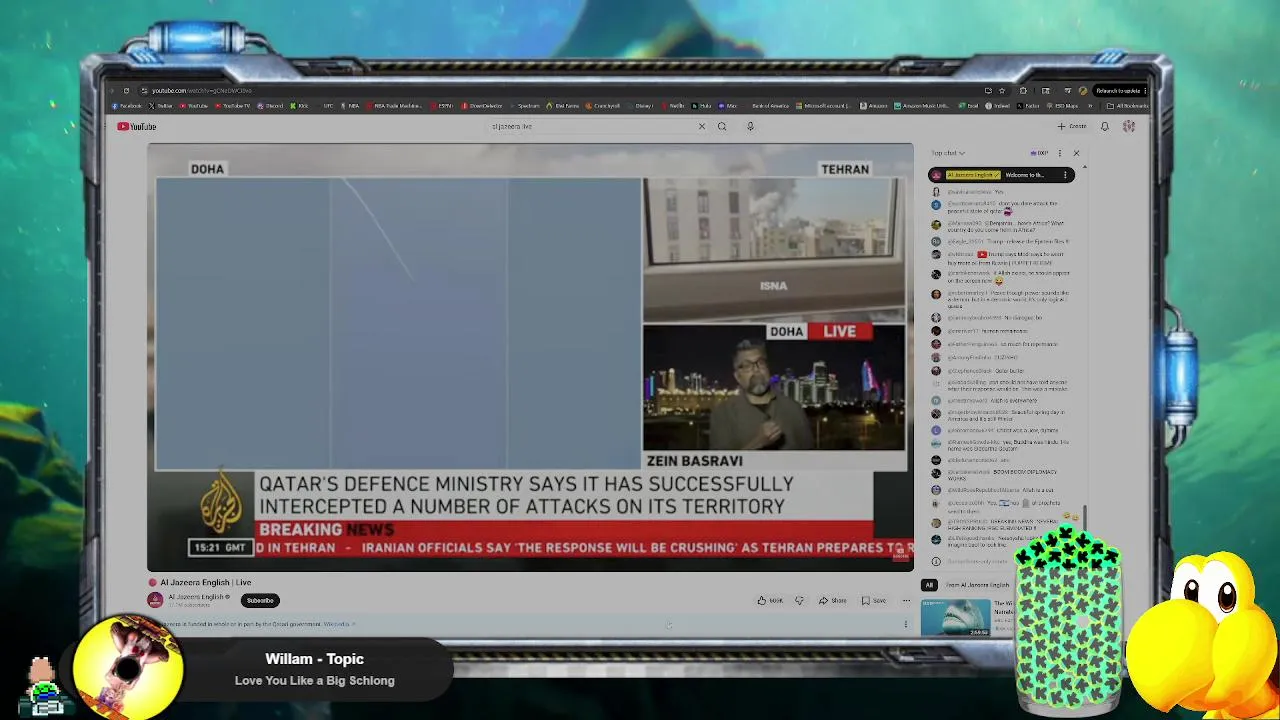1280x720 pixels.
Task: Open the chat participants badge icon
Action: (x=1039, y=153)
